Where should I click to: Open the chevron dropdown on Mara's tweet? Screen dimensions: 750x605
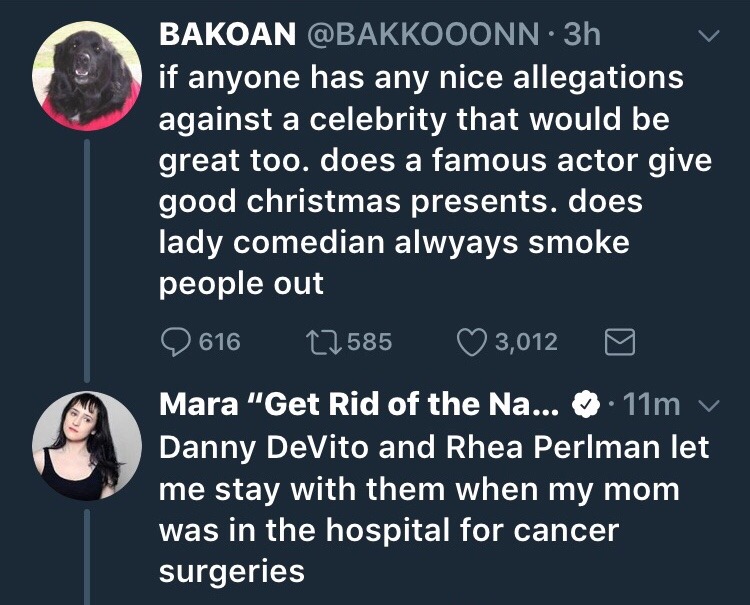point(708,404)
